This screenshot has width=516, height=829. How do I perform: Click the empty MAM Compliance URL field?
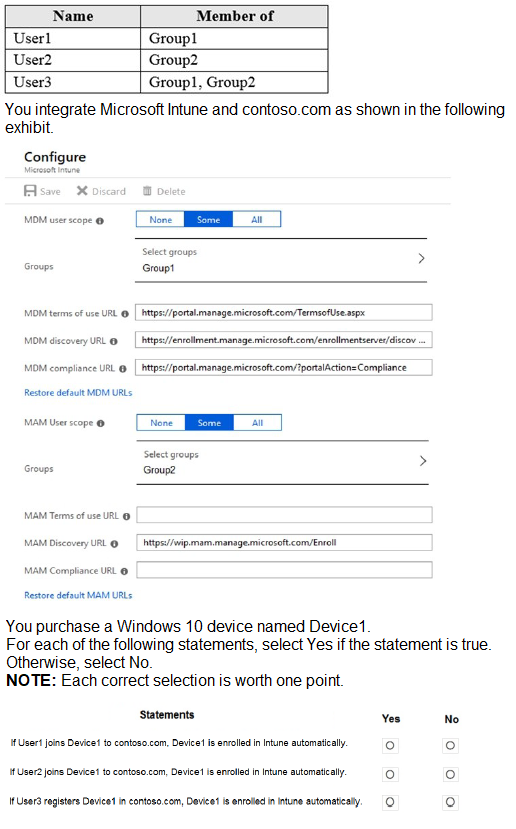click(x=284, y=570)
